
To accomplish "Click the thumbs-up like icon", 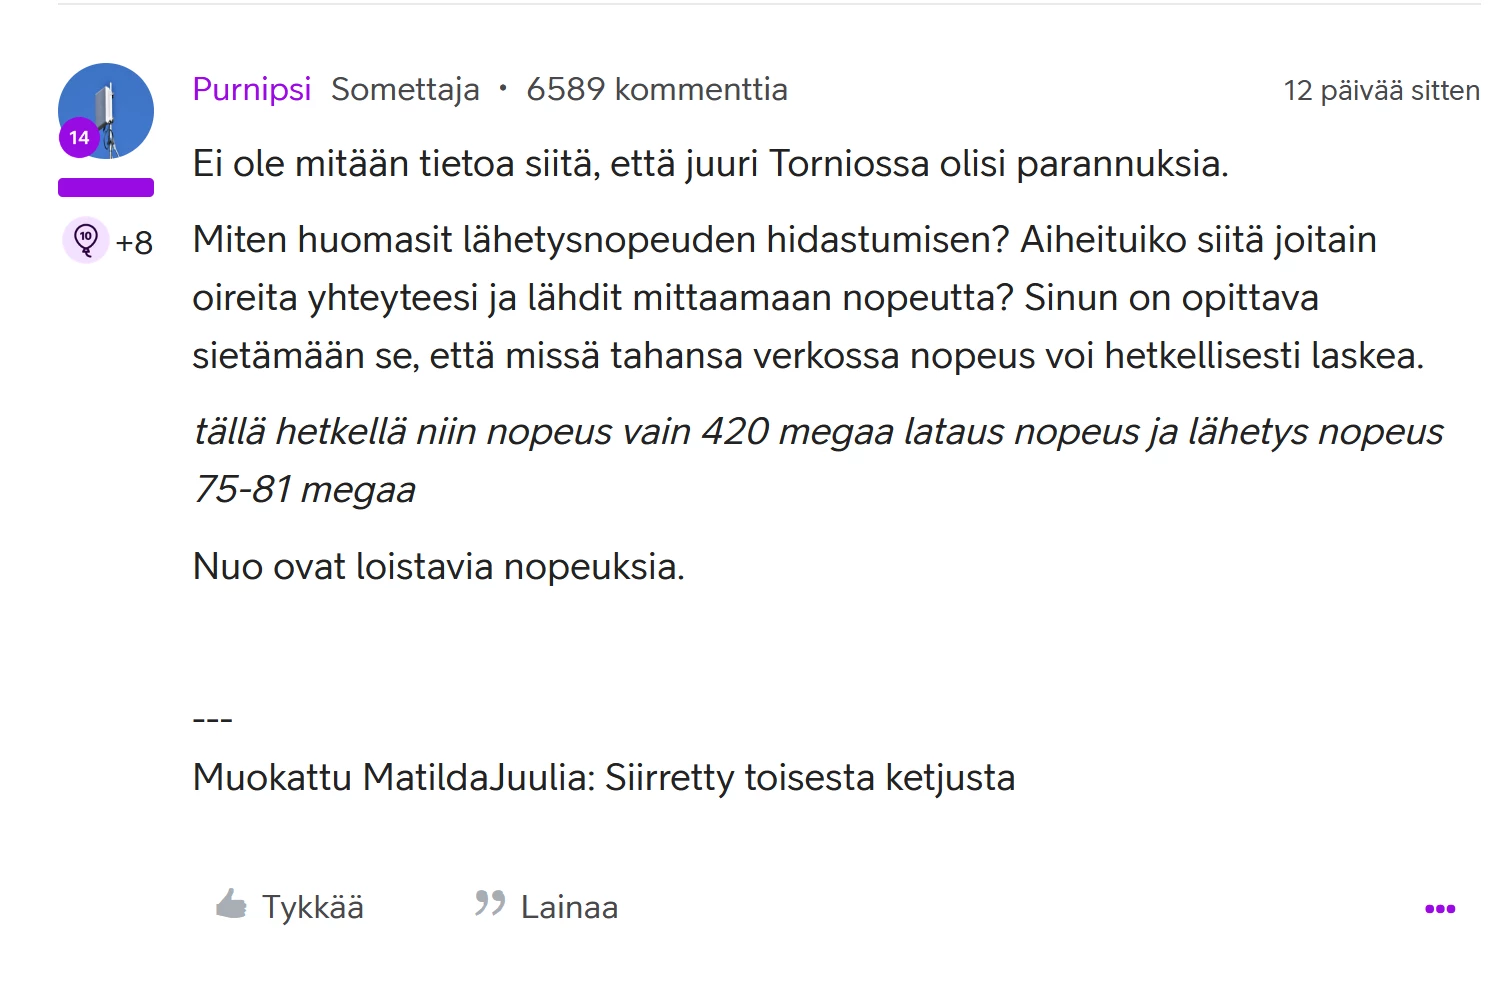I will click(x=231, y=905).
